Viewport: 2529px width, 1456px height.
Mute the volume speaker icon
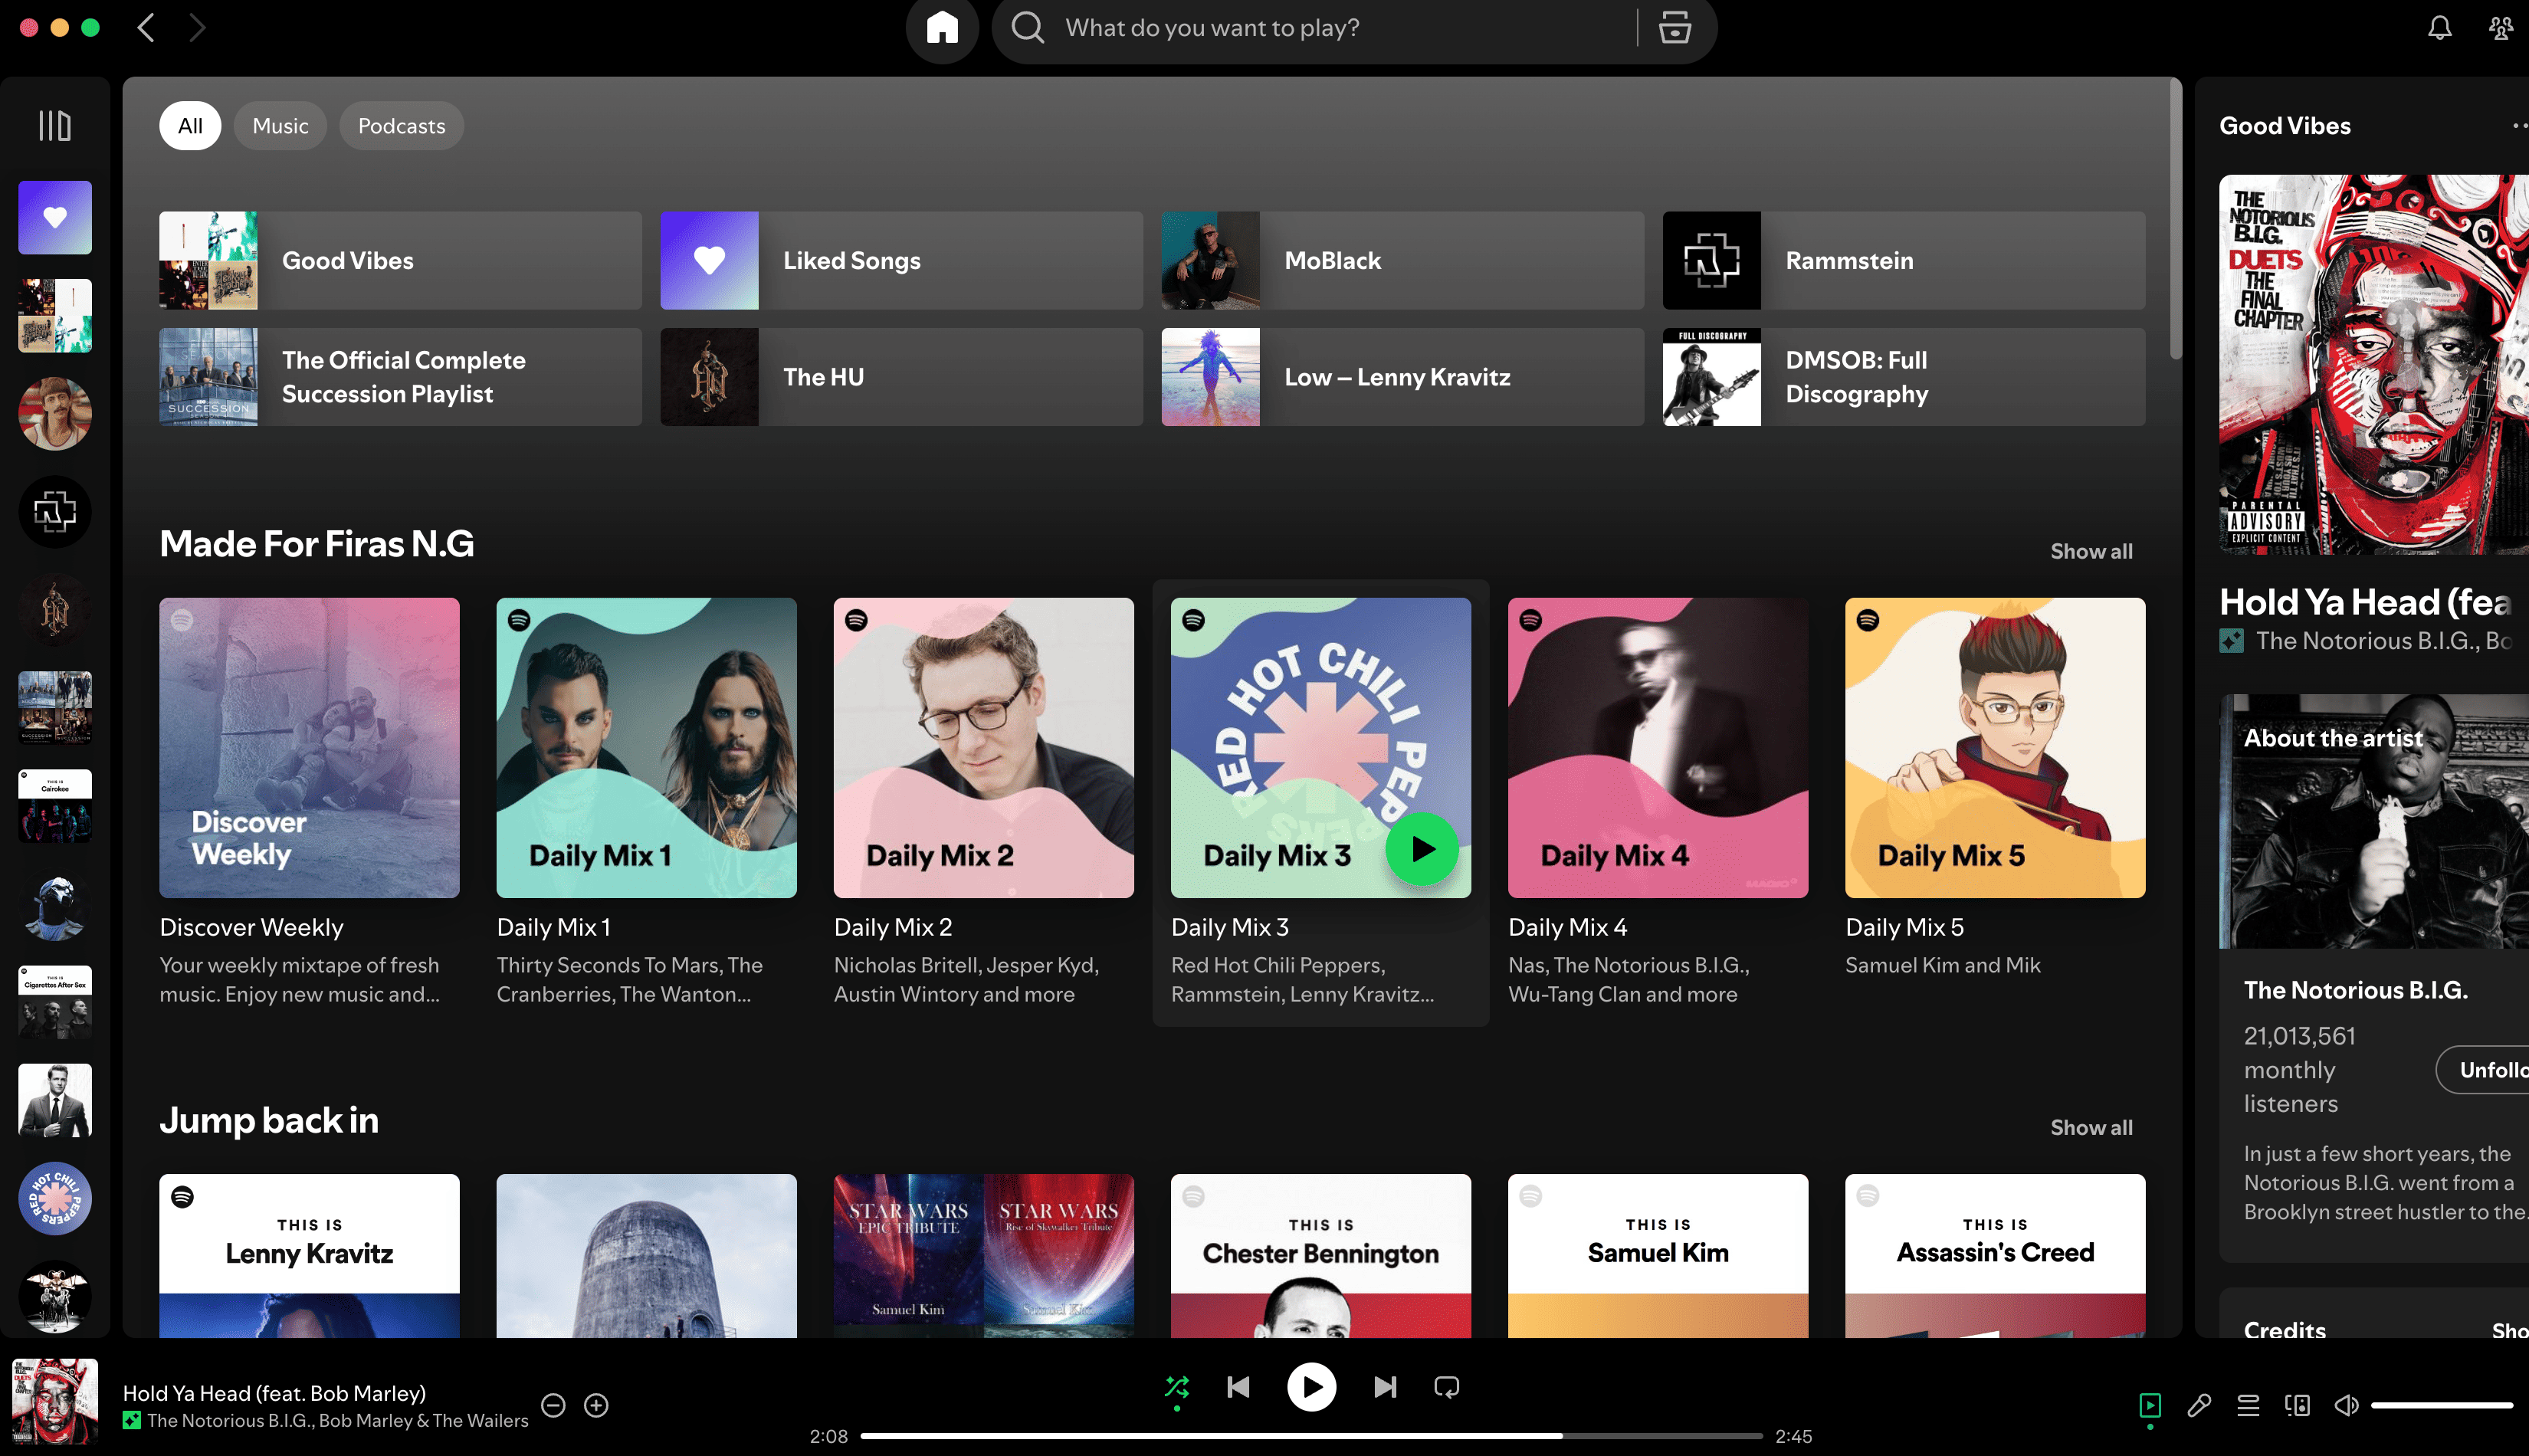pyautogui.click(x=2346, y=1405)
